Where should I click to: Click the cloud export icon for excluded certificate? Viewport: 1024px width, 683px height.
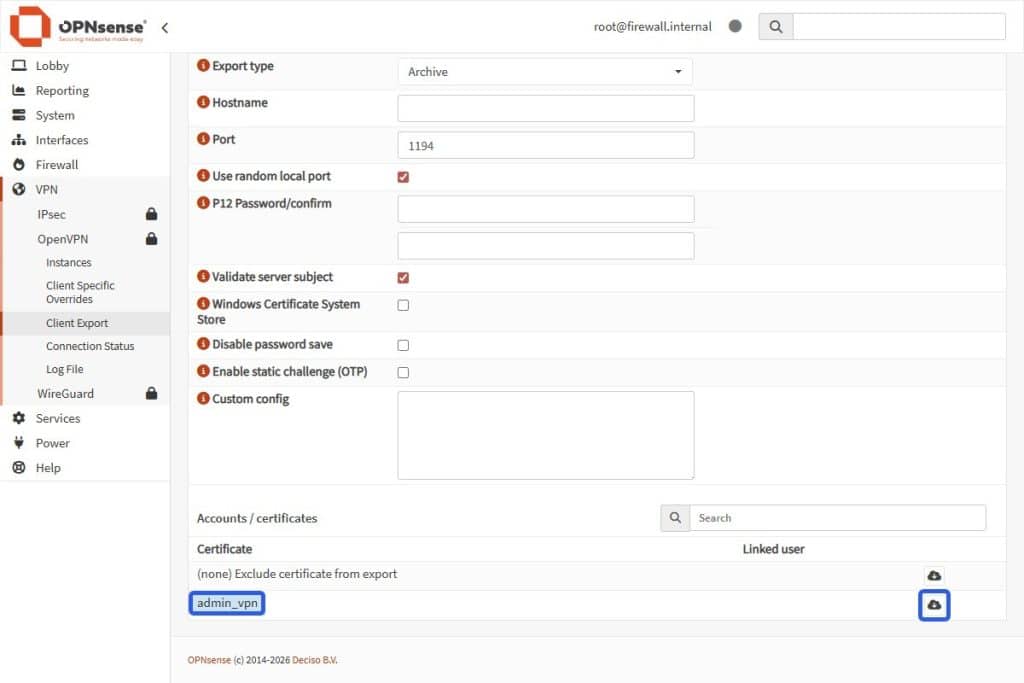(x=933, y=574)
